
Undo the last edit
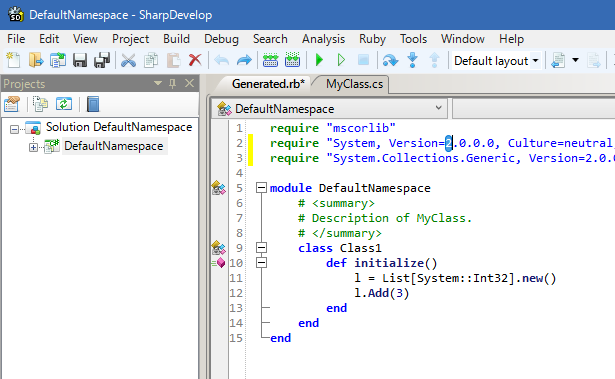point(222,61)
